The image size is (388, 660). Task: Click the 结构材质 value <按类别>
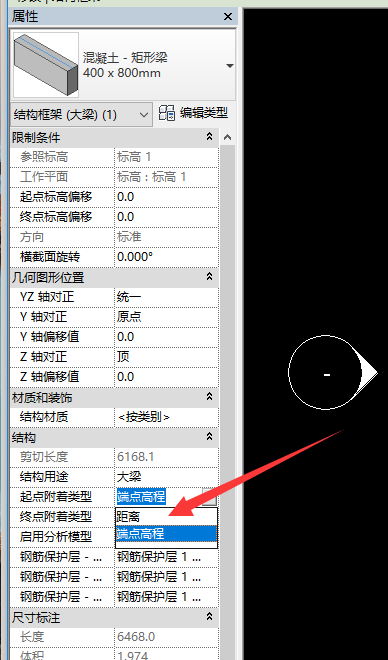click(166, 417)
